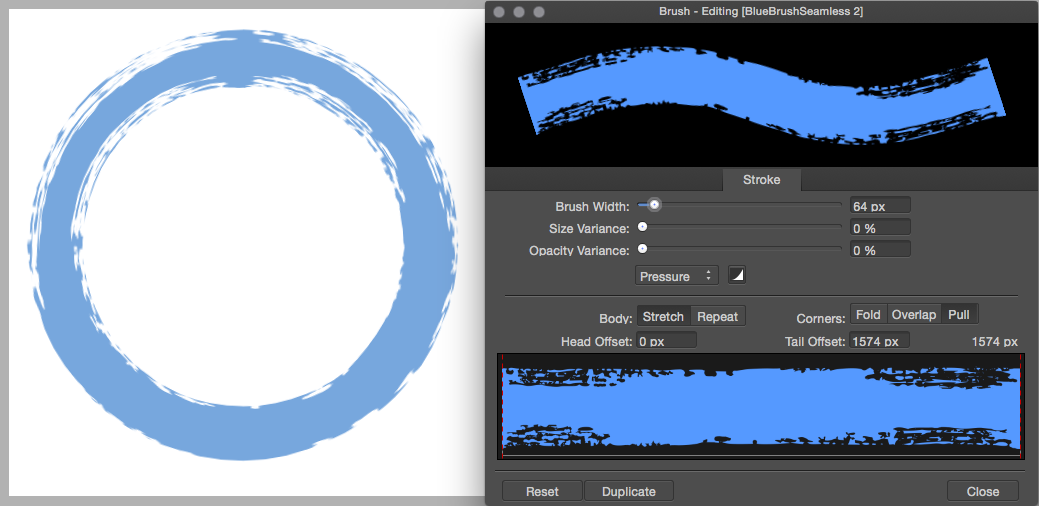This screenshot has height=506, width=1039.
Task: Click the Close button
Action: click(x=983, y=491)
